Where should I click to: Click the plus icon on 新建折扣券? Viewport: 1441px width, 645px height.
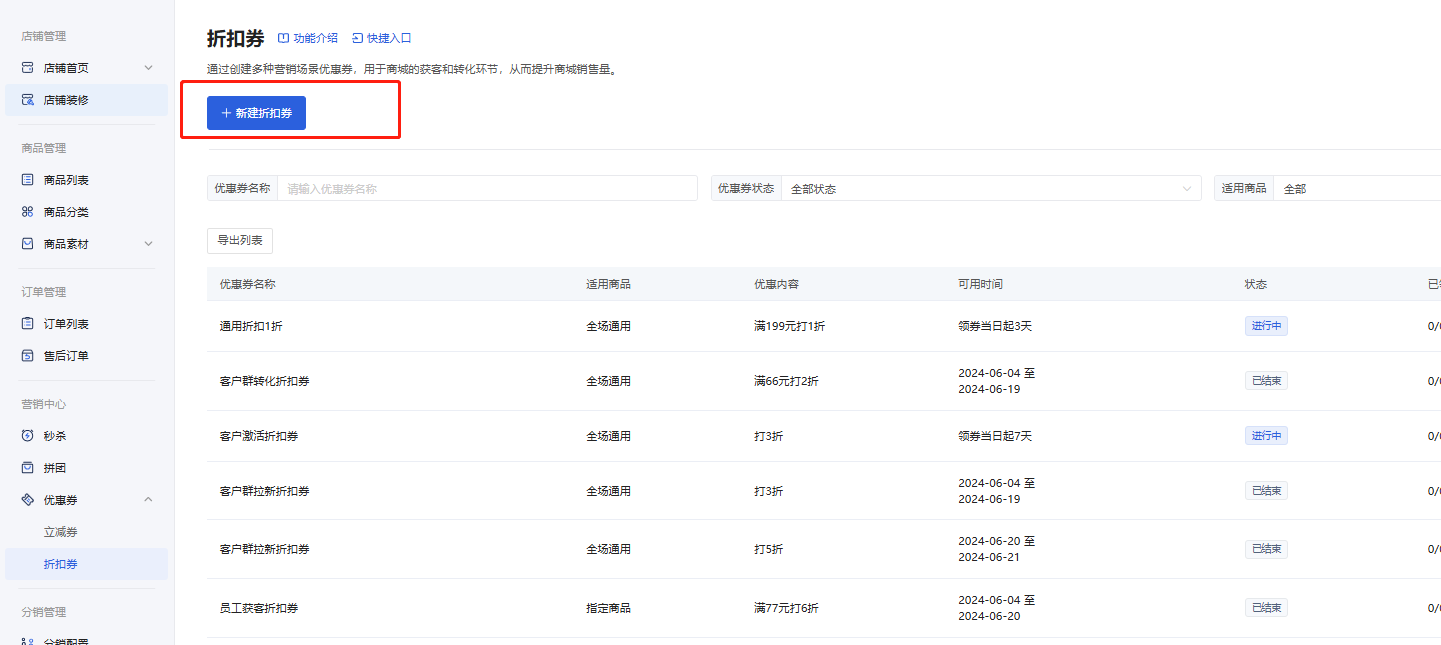(226, 114)
